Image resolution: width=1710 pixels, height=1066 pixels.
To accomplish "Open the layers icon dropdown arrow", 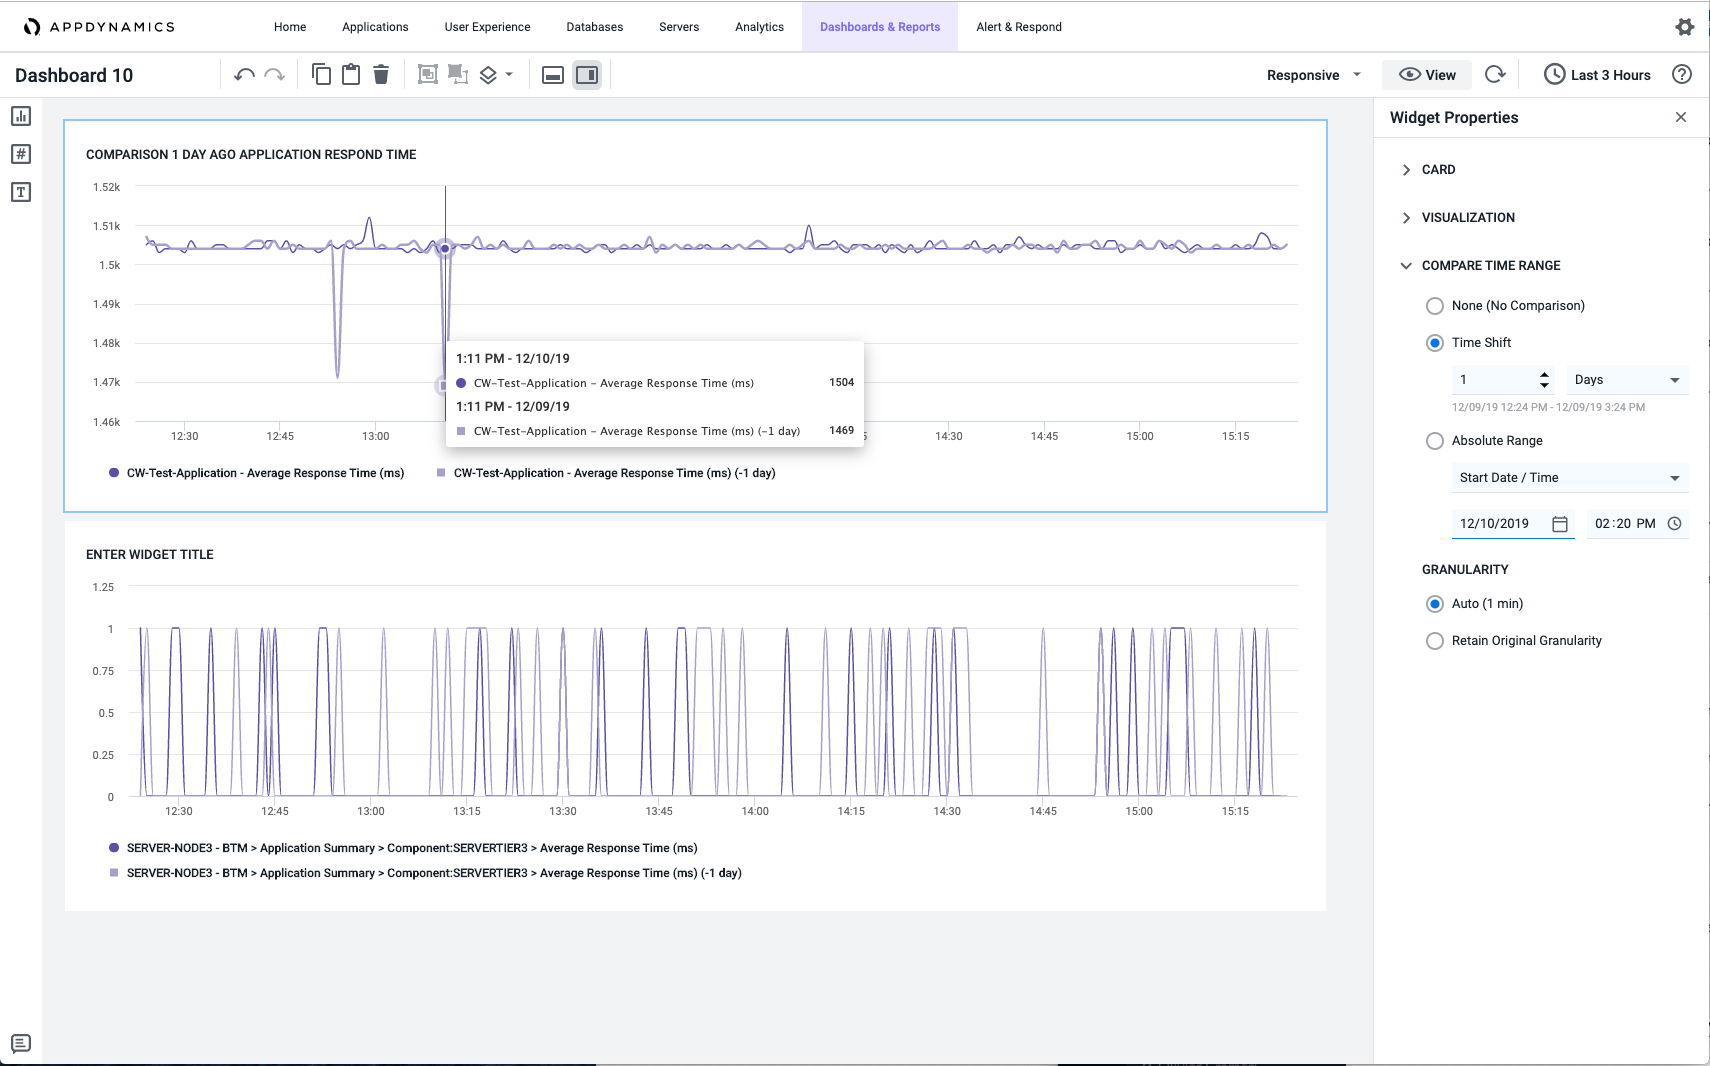I will click(509, 75).
